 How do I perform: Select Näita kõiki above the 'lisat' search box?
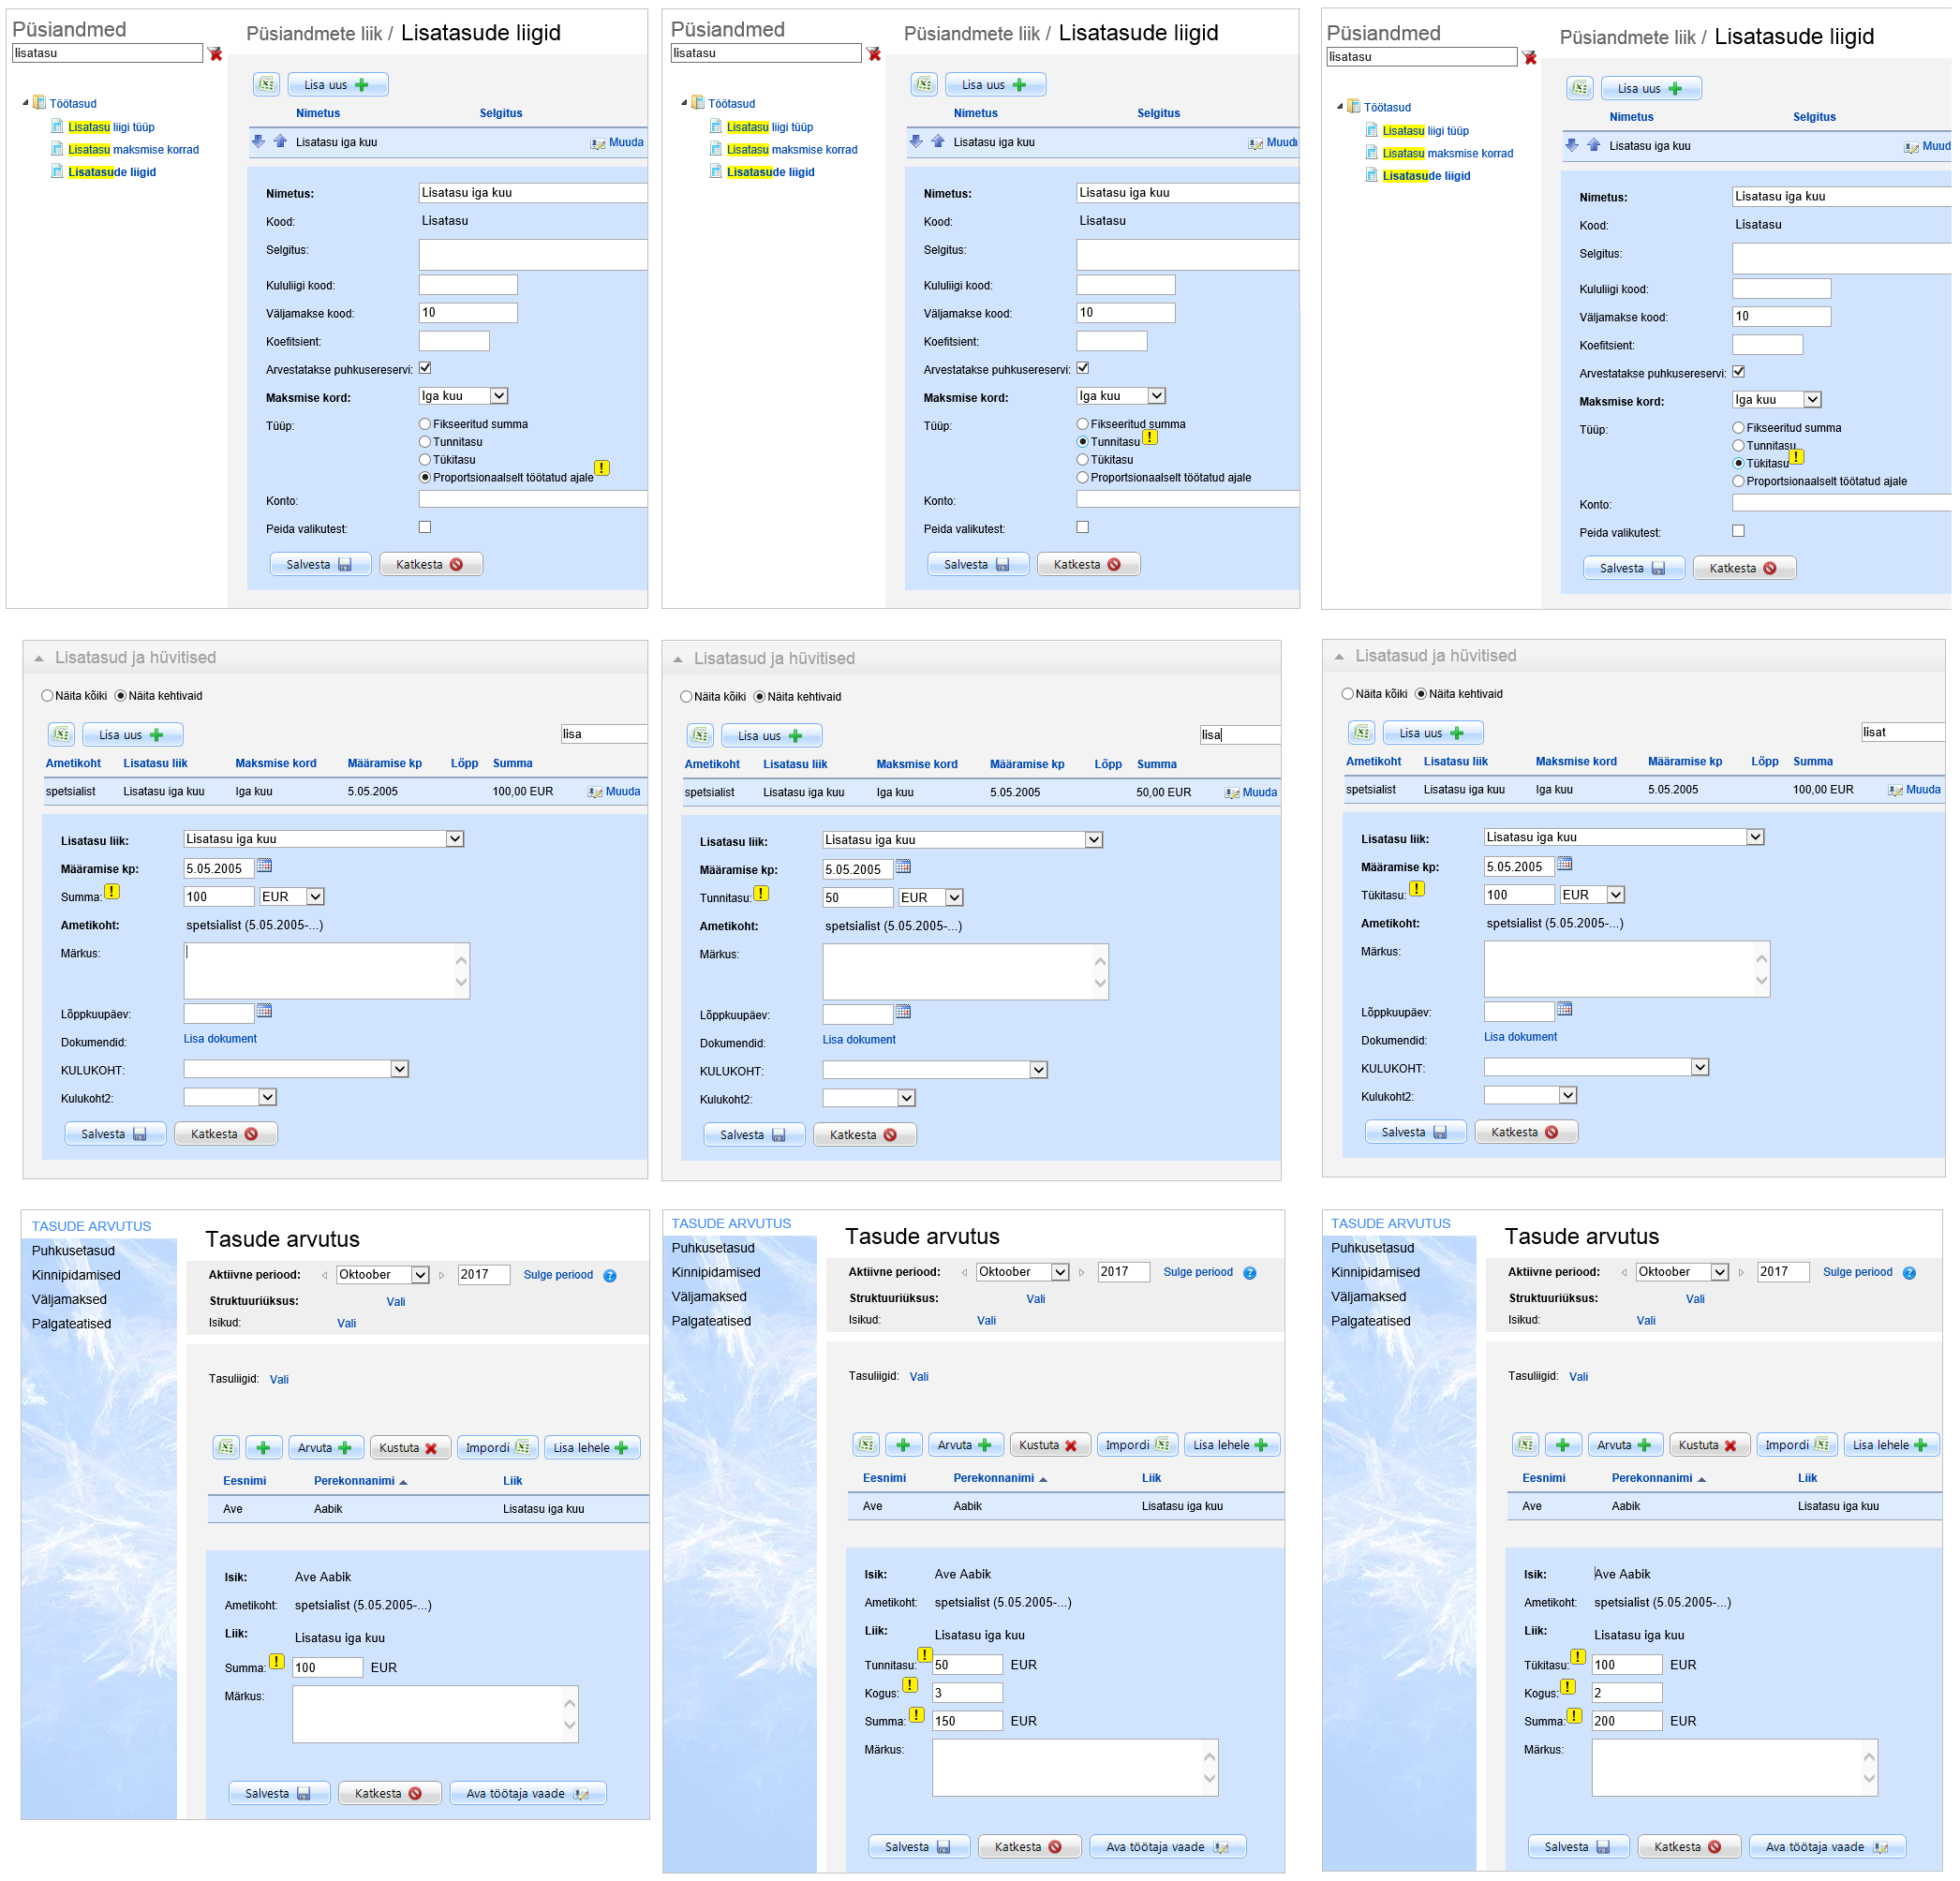tap(1347, 694)
